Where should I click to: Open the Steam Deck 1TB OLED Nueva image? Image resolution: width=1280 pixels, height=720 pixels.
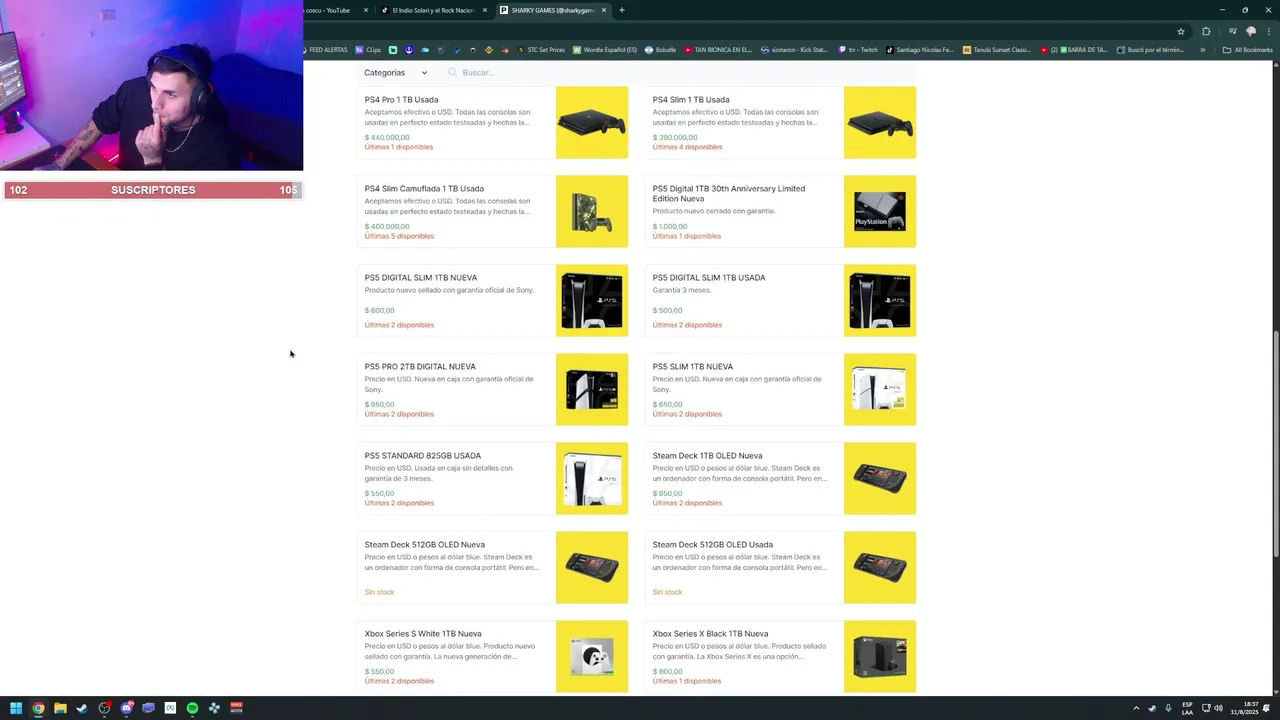[880, 479]
